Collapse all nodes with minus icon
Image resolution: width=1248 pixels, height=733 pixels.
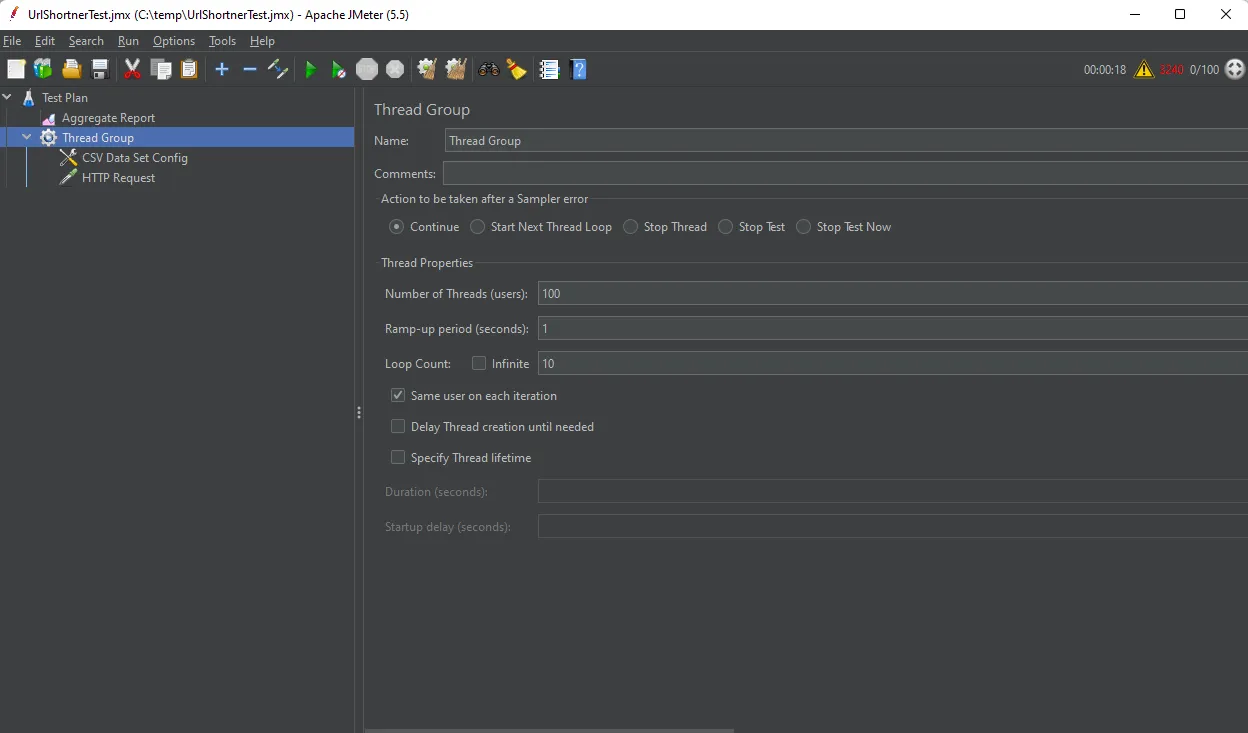click(250, 69)
